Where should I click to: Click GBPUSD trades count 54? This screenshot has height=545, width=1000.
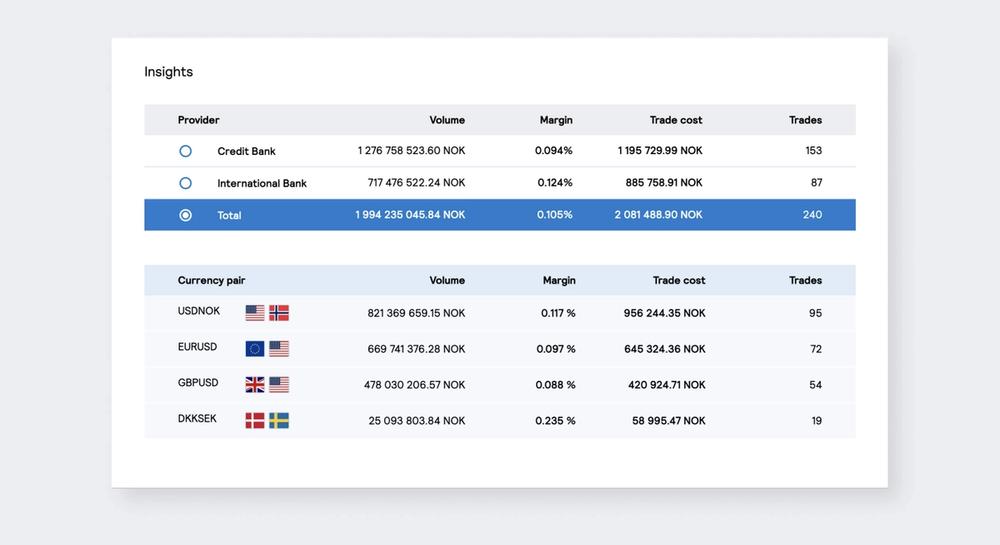click(816, 384)
